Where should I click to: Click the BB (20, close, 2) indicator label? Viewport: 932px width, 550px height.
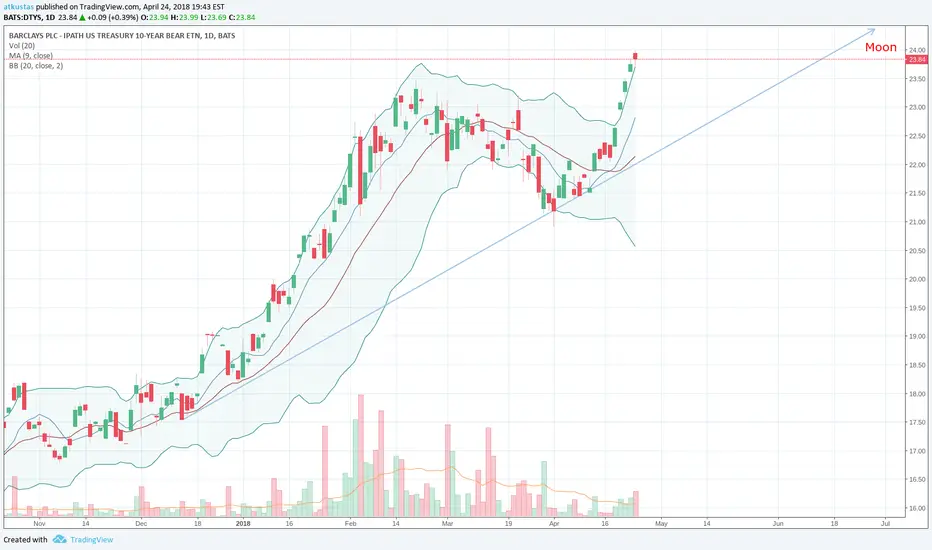(36, 66)
